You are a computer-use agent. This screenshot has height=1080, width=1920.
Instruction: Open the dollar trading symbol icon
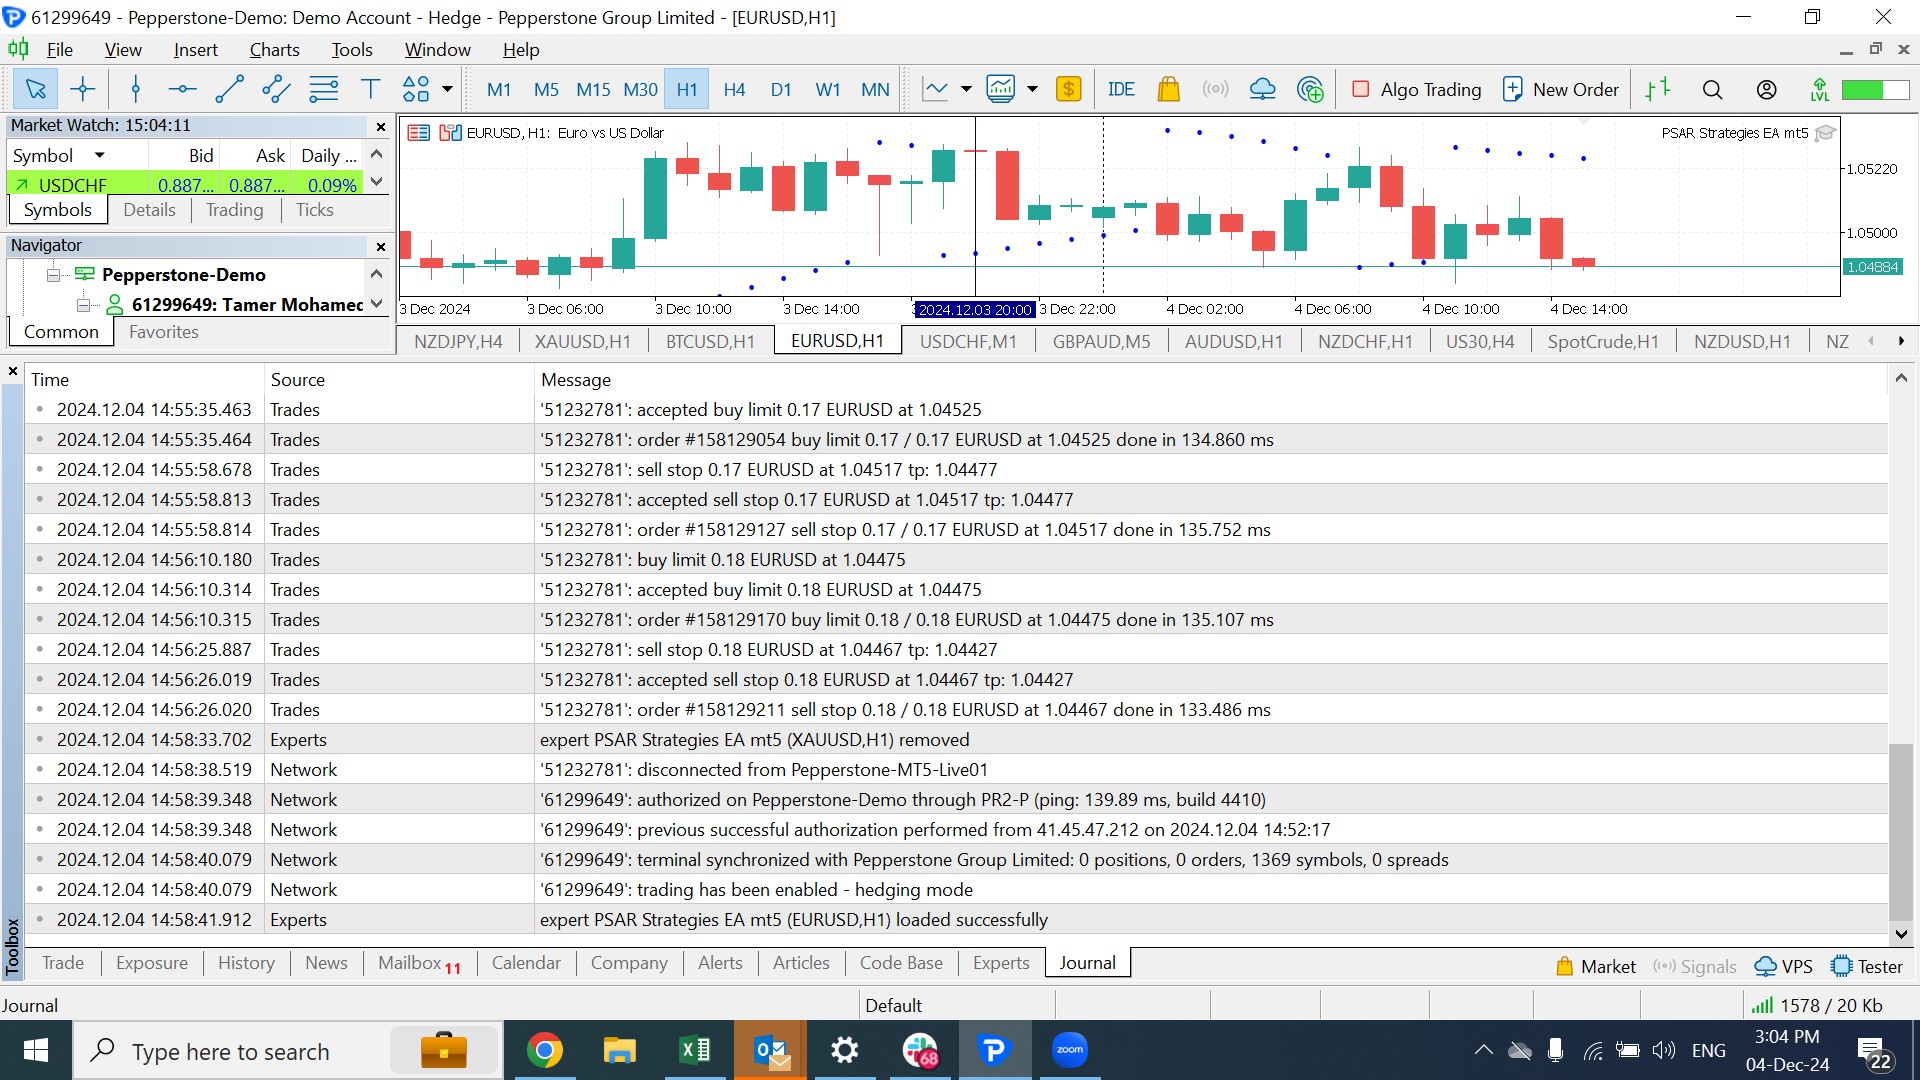[1068, 90]
